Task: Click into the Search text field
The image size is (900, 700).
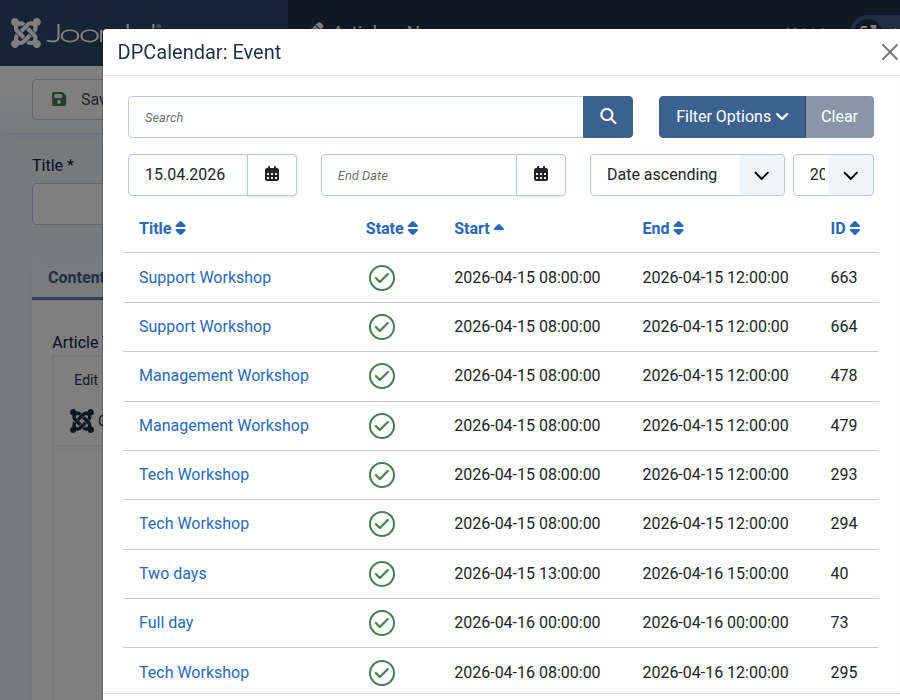Action: point(355,117)
